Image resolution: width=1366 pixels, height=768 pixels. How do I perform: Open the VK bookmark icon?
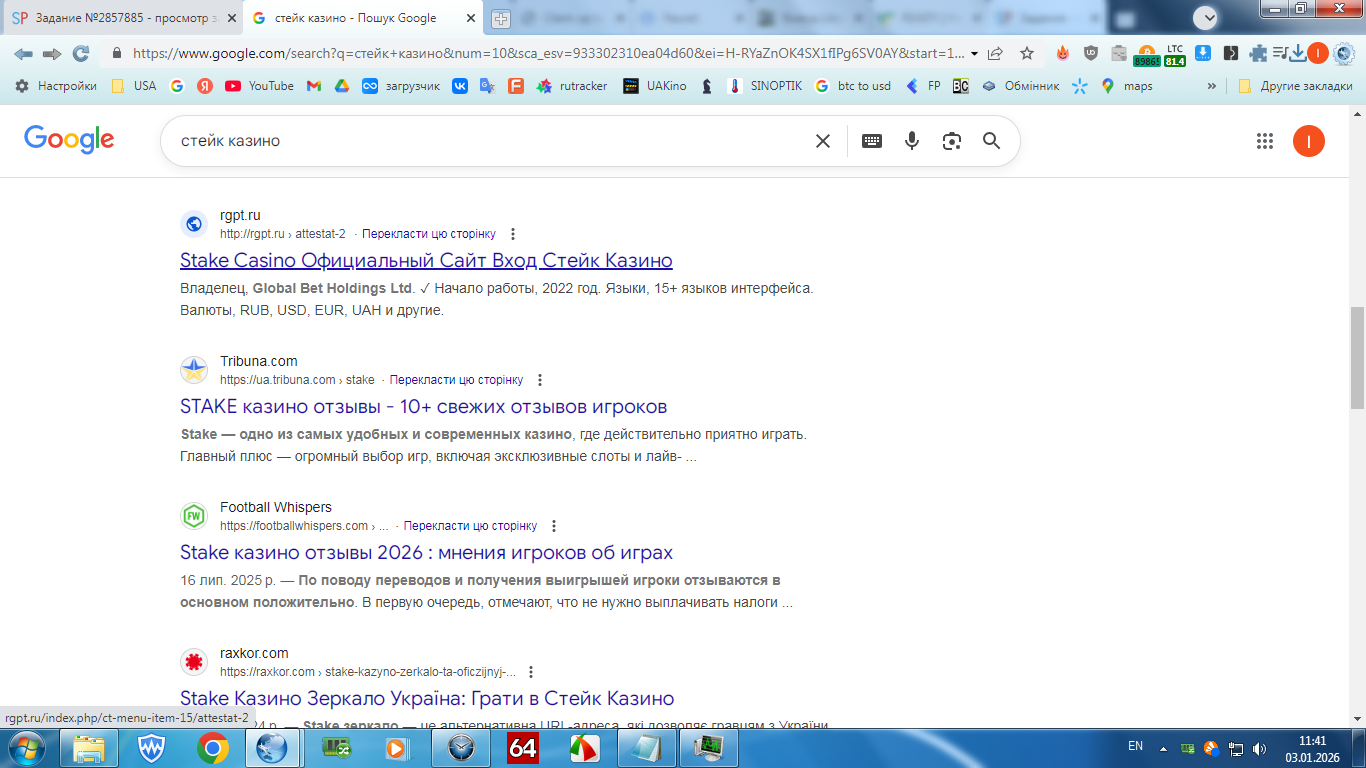pos(460,86)
